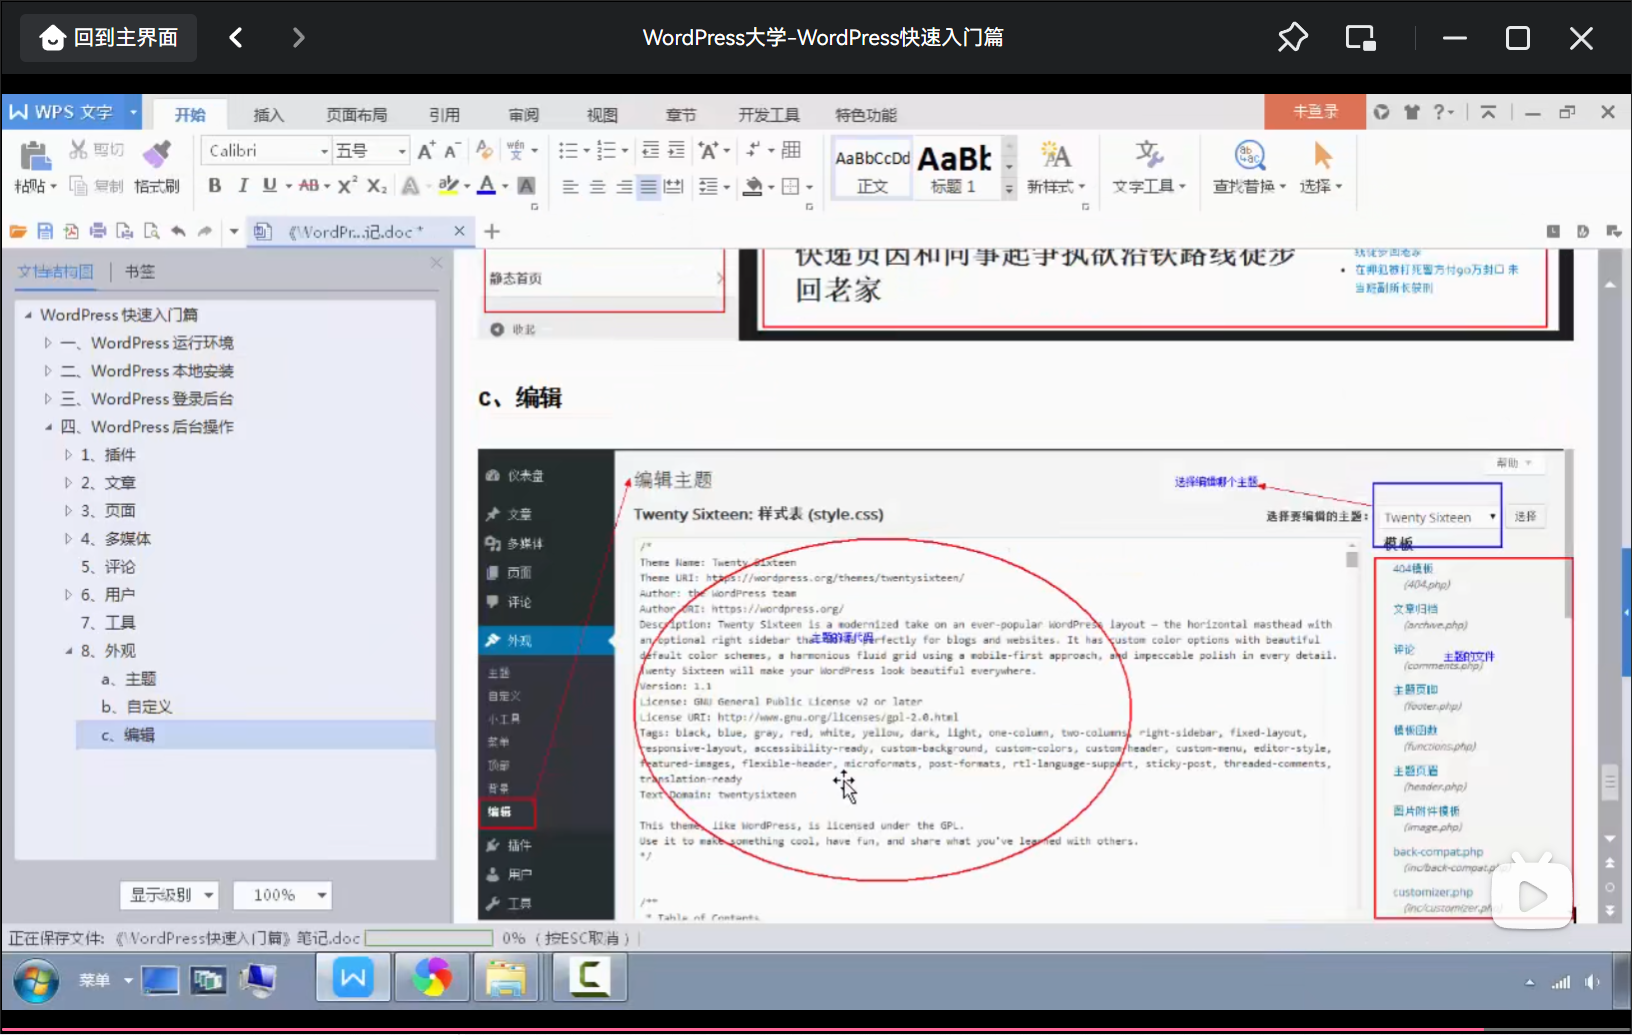Select b、自定义 in document outline
The width and height of the screenshot is (1632, 1035).
[136, 707]
